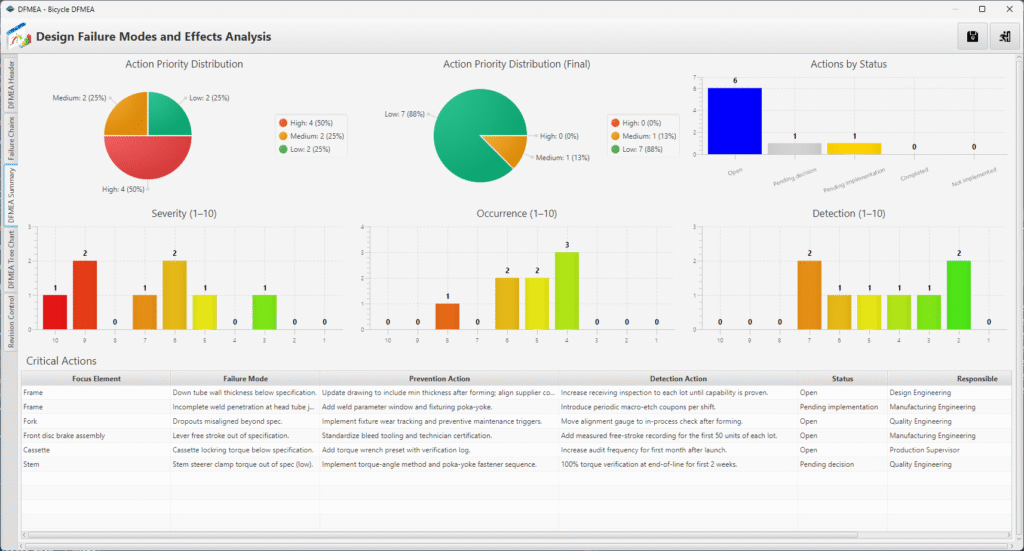Click the Save disk icon
The width and height of the screenshot is (1024, 551).
tap(971, 36)
